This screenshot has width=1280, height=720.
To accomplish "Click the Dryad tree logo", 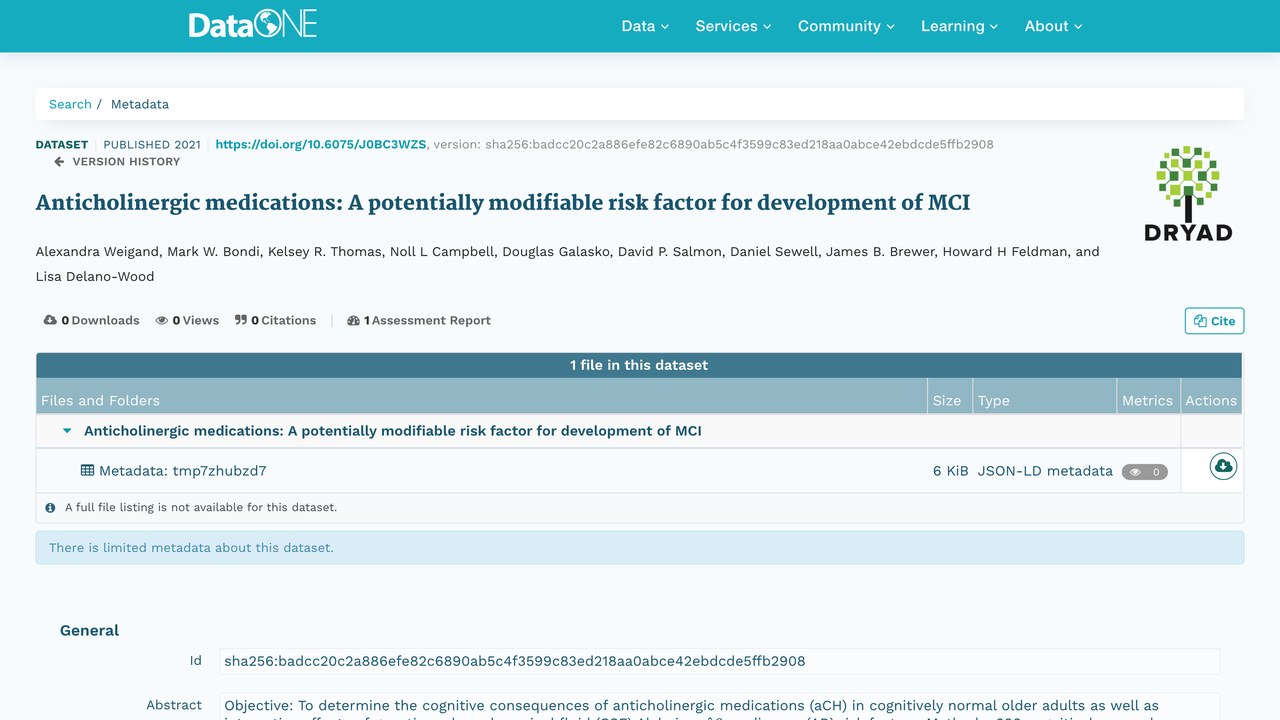I will pyautogui.click(x=1188, y=193).
